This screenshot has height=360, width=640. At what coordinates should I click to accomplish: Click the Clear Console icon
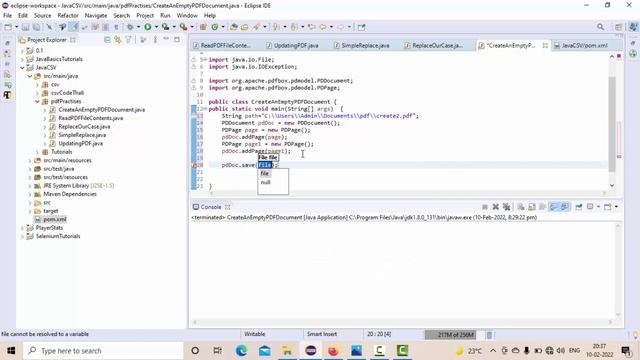521,207
